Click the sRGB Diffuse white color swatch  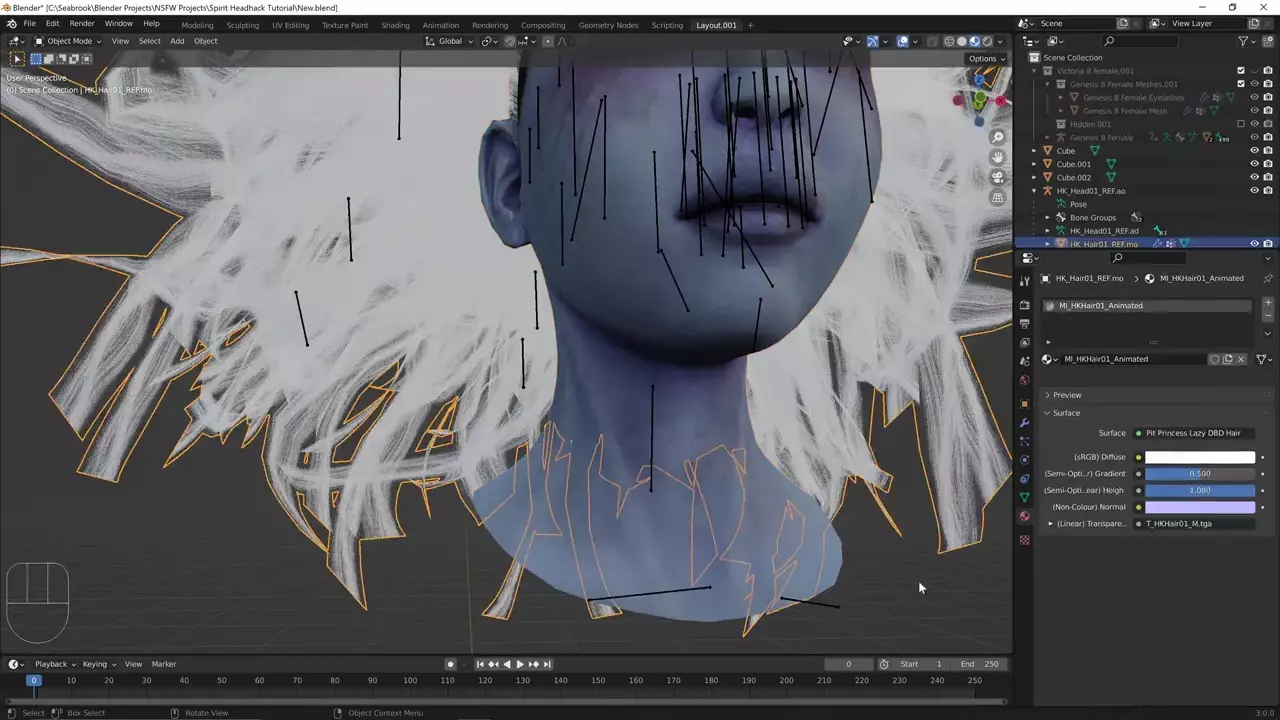click(1199, 457)
